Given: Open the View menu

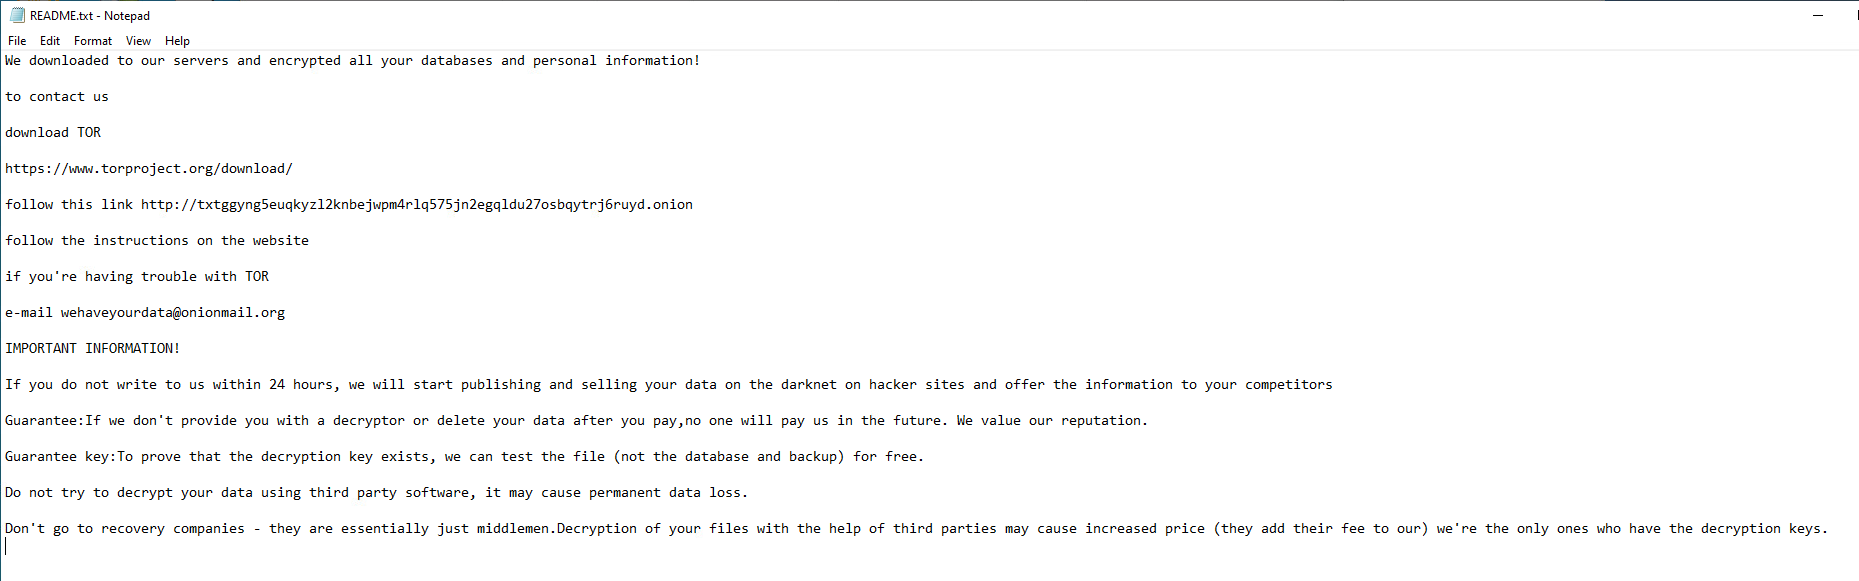Looking at the screenshot, I should [x=138, y=41].
